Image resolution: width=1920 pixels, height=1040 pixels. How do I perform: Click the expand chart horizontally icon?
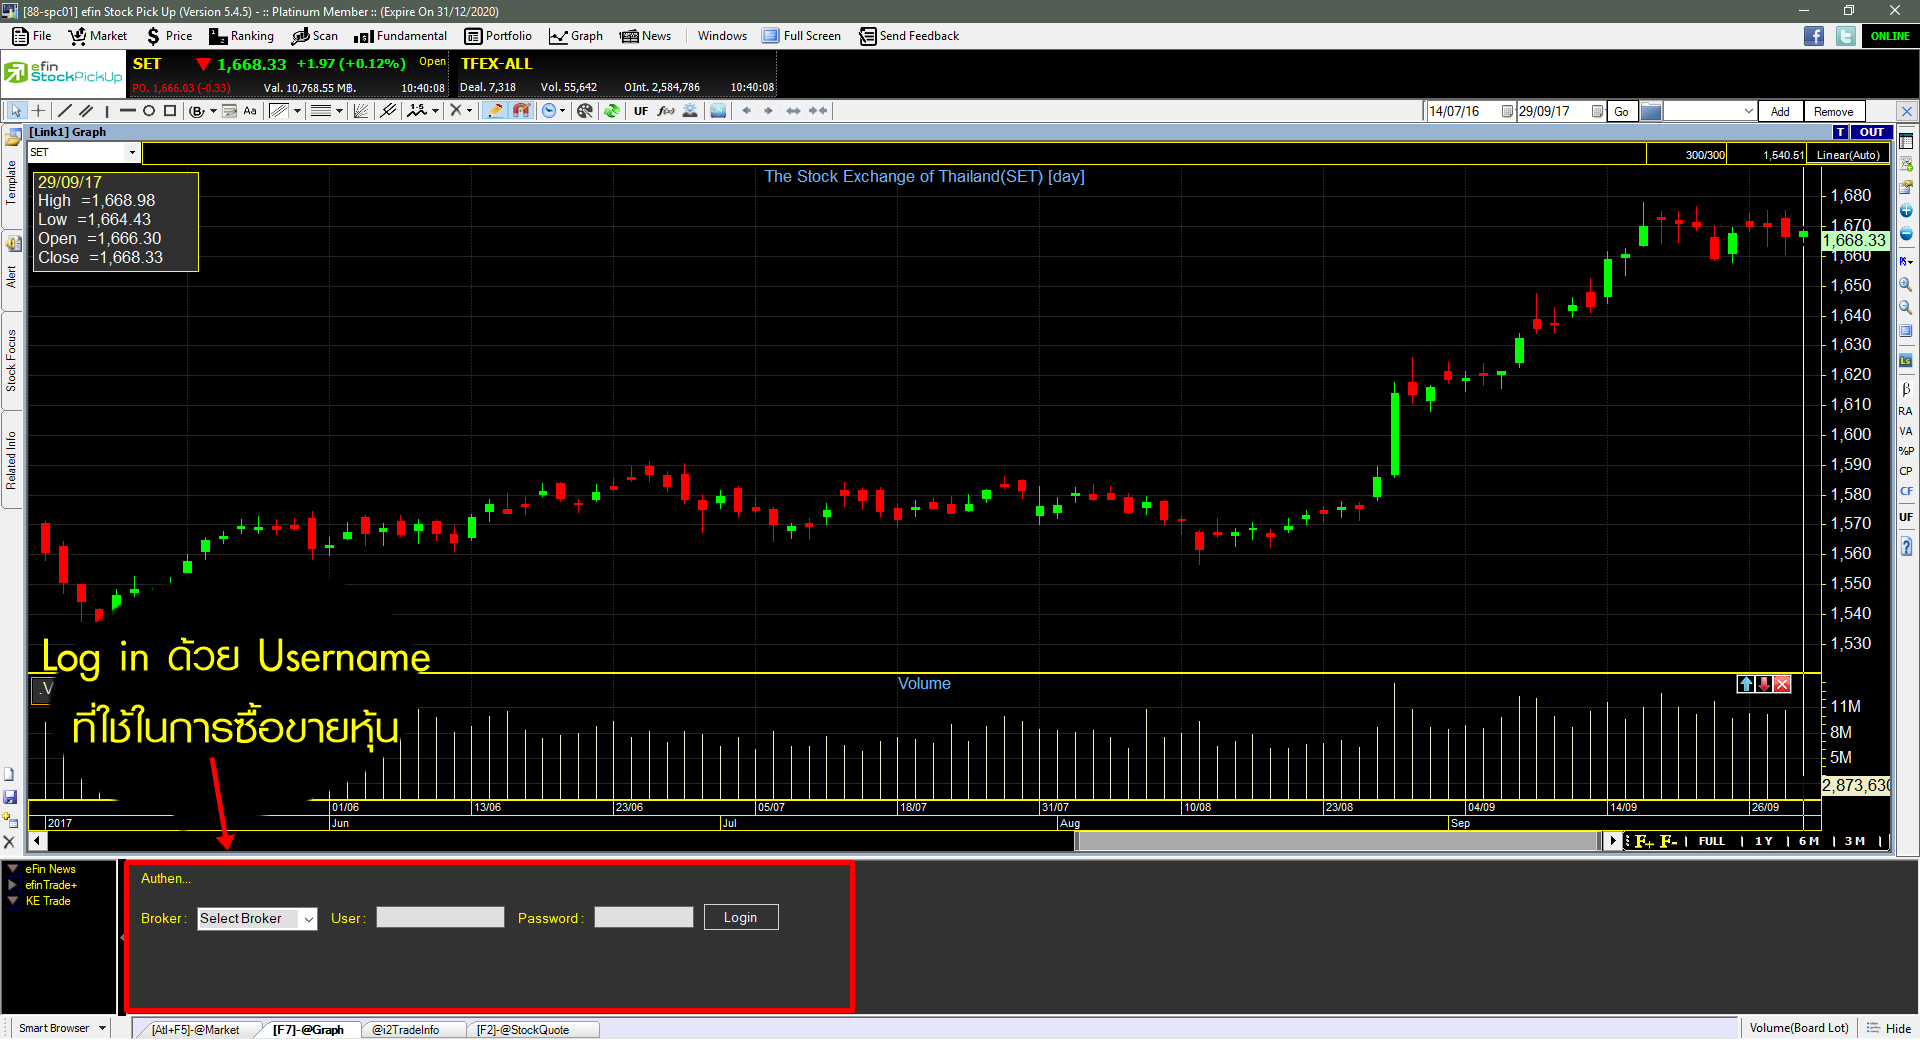(793, 111)
